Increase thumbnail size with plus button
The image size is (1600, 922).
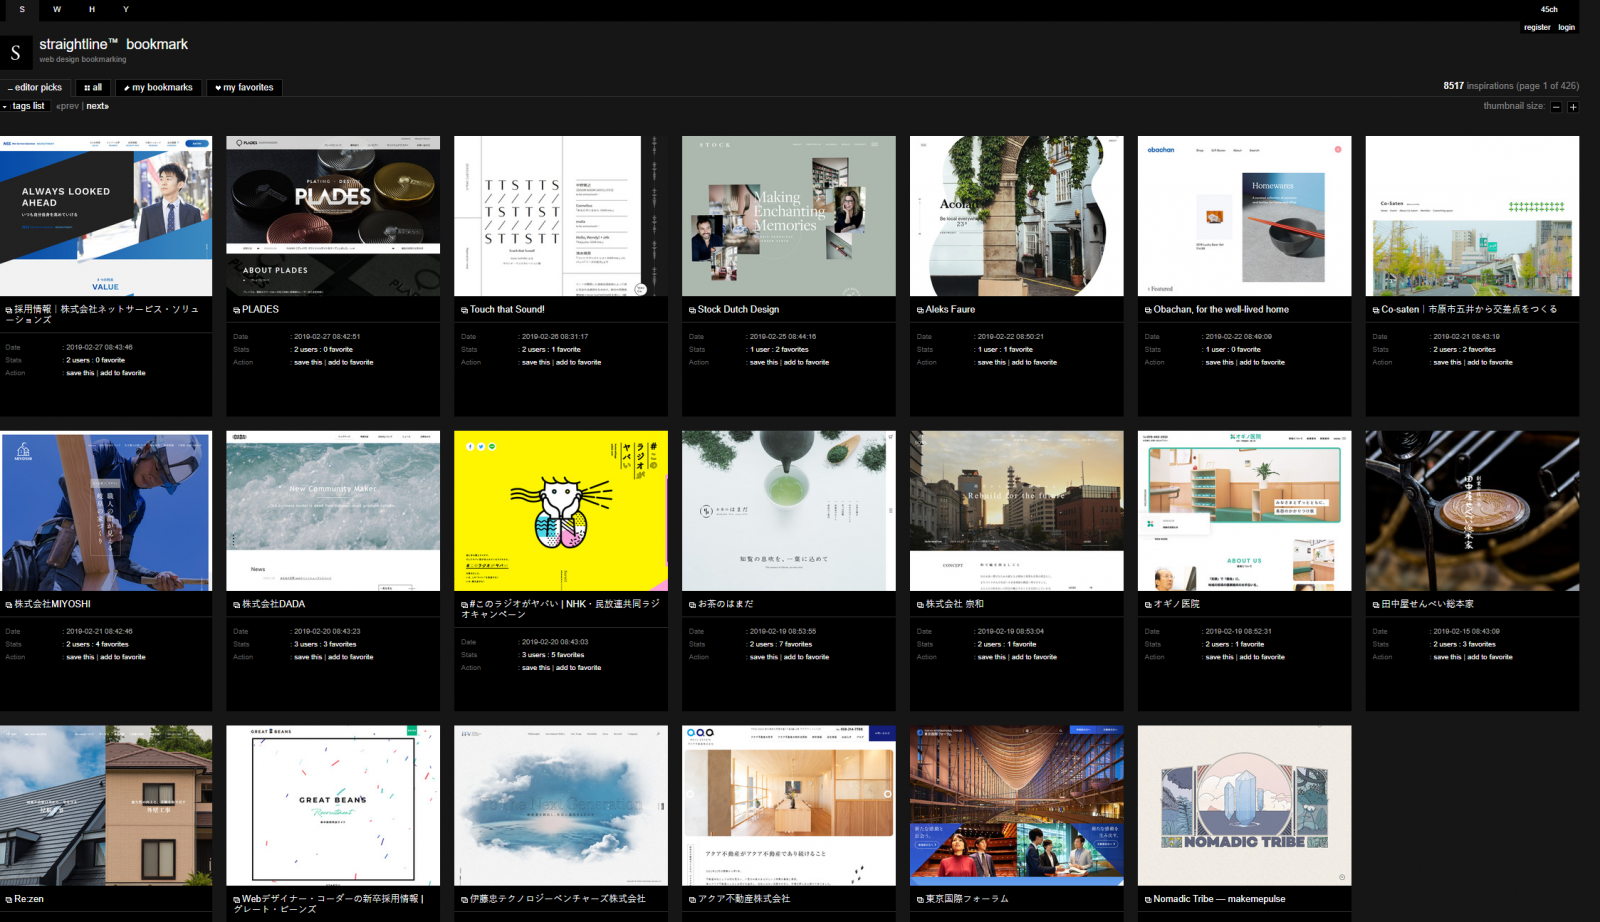coord(1573,107)
